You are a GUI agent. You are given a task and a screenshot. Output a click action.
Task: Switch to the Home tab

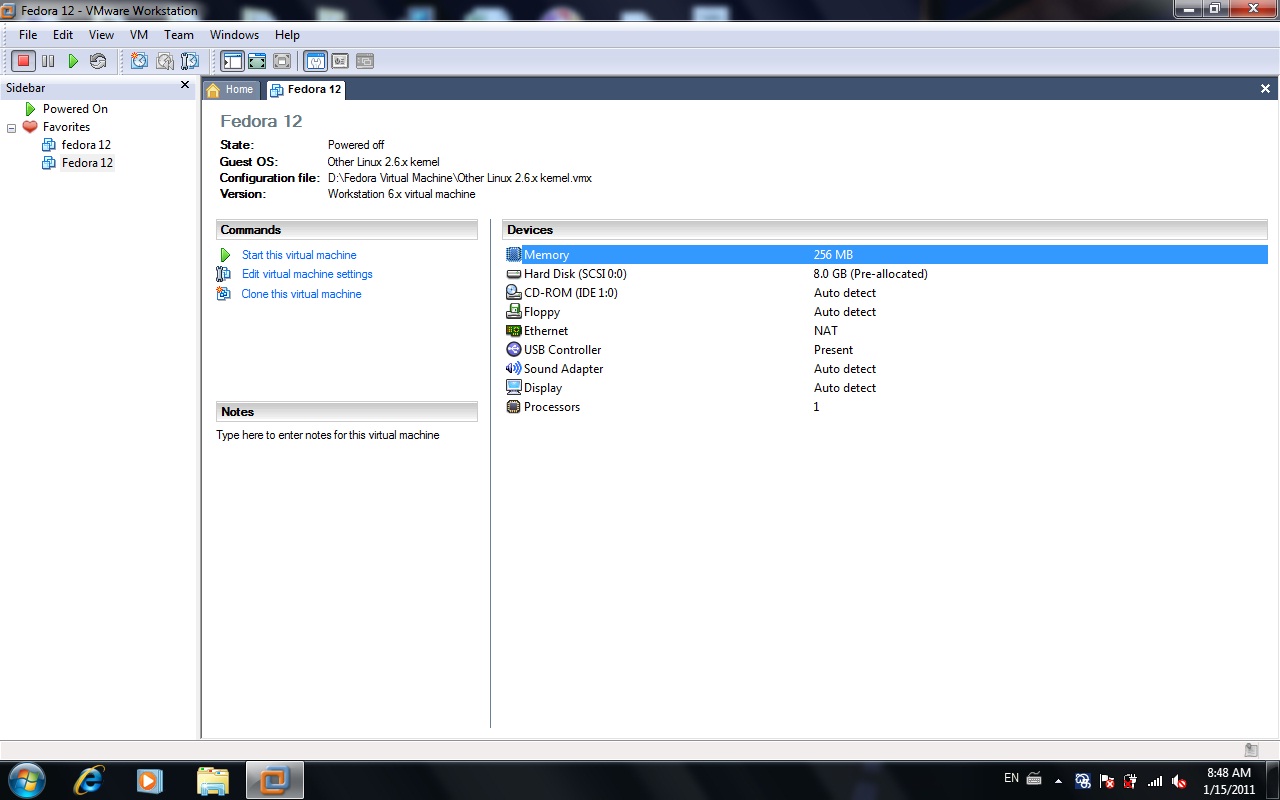pyautogui.click(x=231, y=89)
